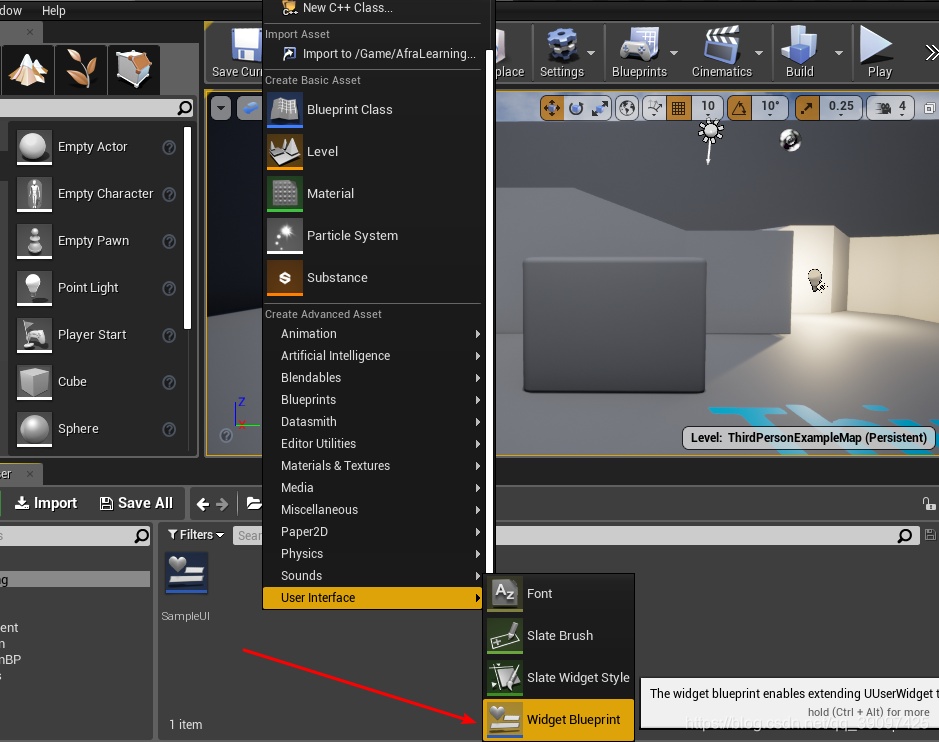This screenshot has width=939, height=742.
Task: Expand the Cinematics toolbar dropdown arrow
Action: pyautogui.click(x=759, y=53)
